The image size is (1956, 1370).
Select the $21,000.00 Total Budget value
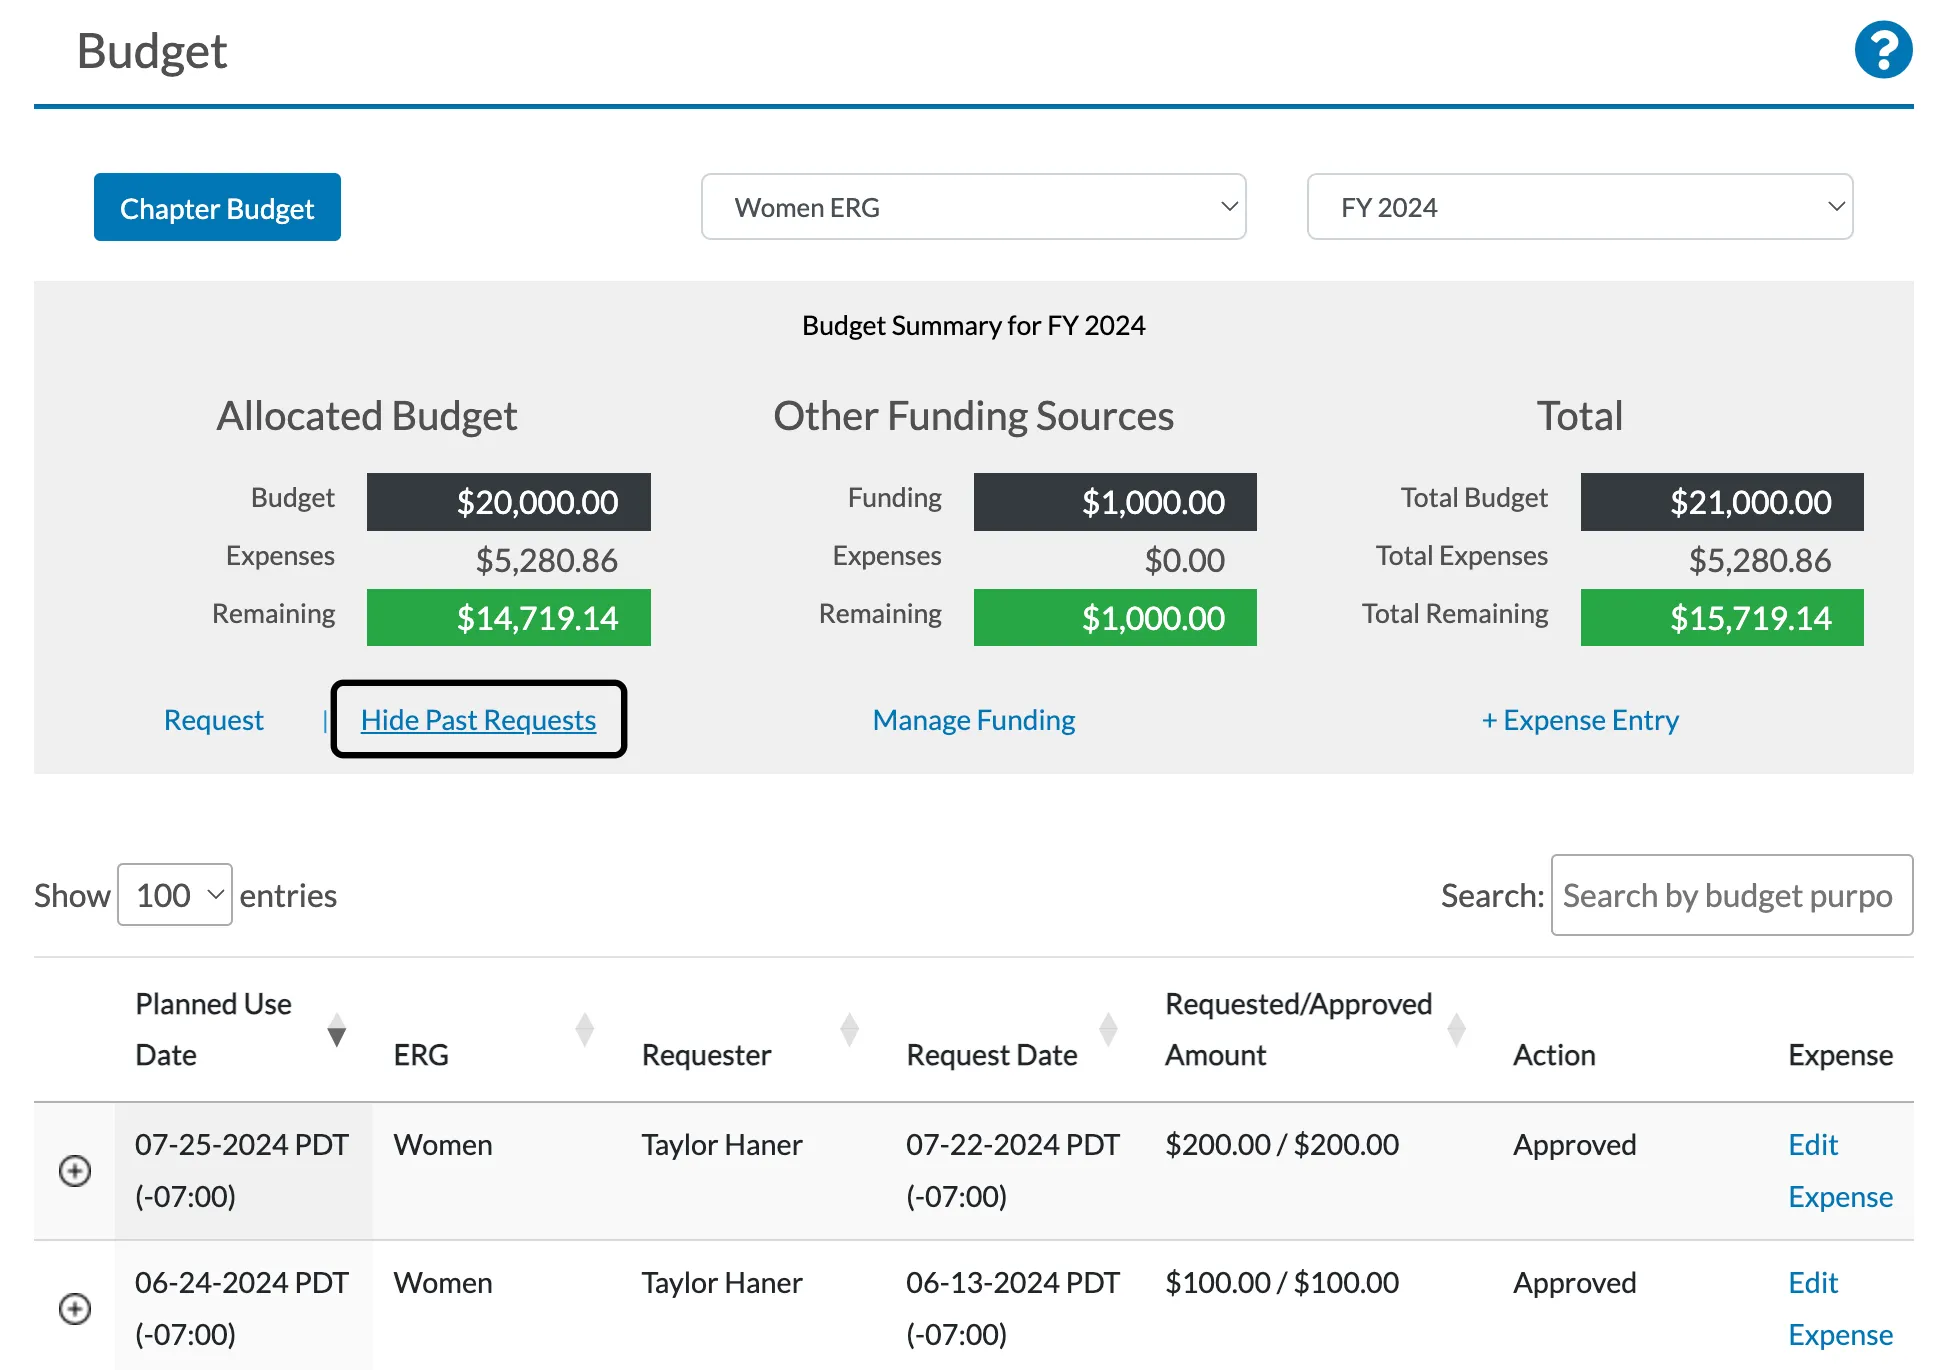pos(1722,502)
